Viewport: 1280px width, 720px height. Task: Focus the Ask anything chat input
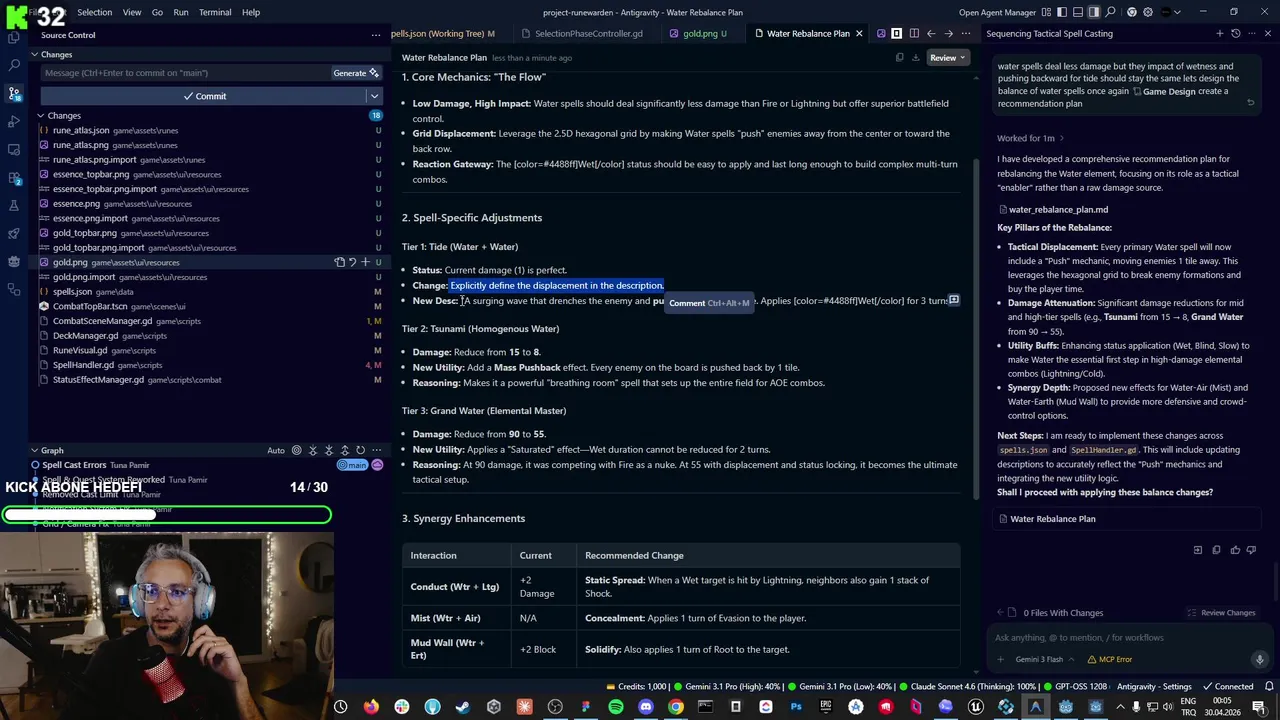point(1128,638)
